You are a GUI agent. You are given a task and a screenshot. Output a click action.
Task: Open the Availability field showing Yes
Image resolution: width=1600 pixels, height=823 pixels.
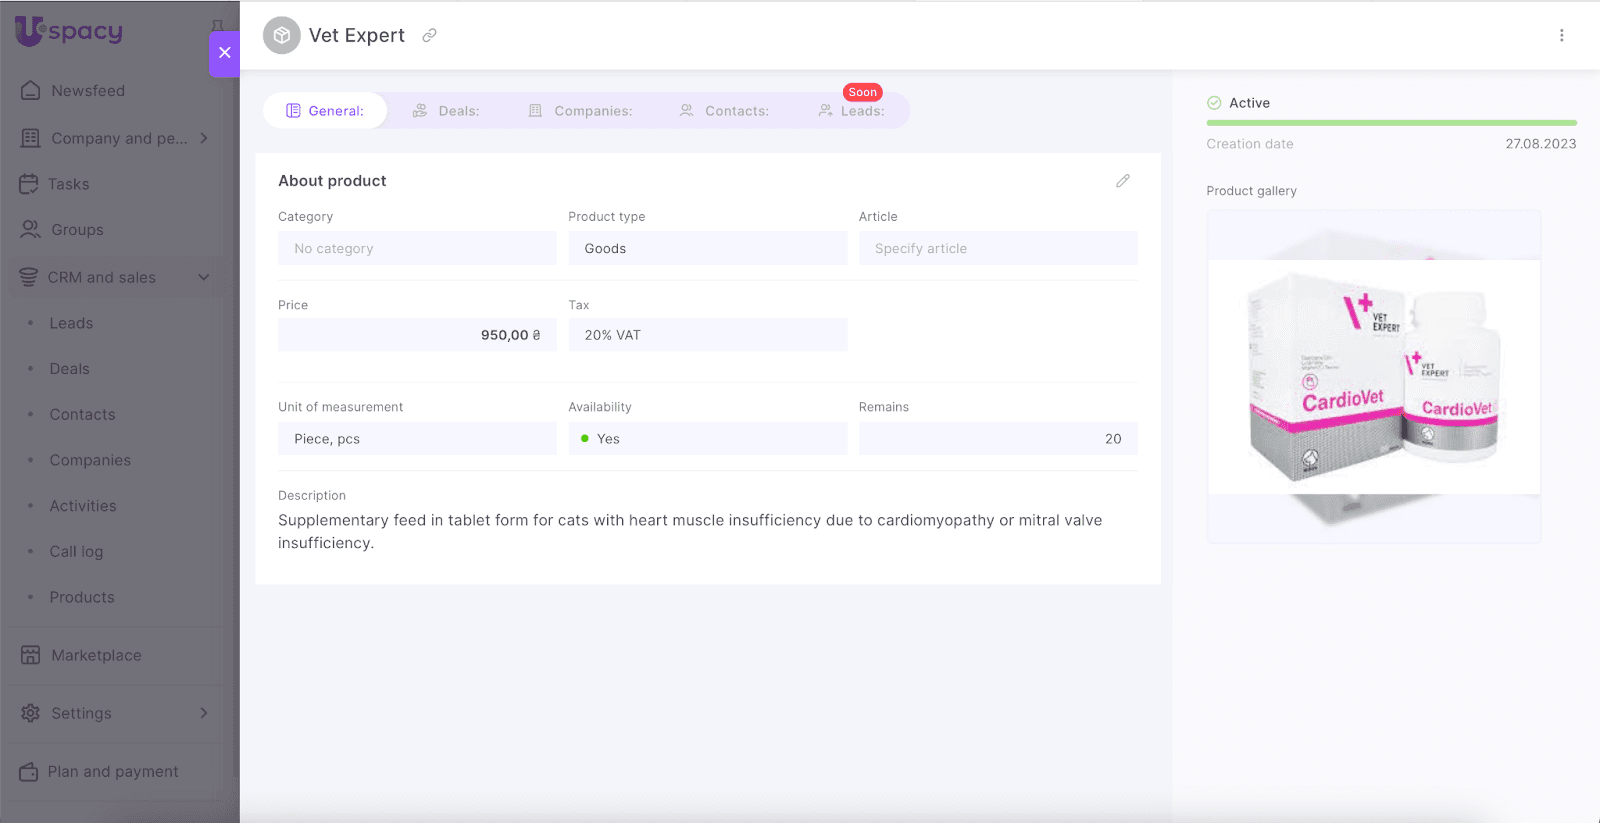click(707, 439)
